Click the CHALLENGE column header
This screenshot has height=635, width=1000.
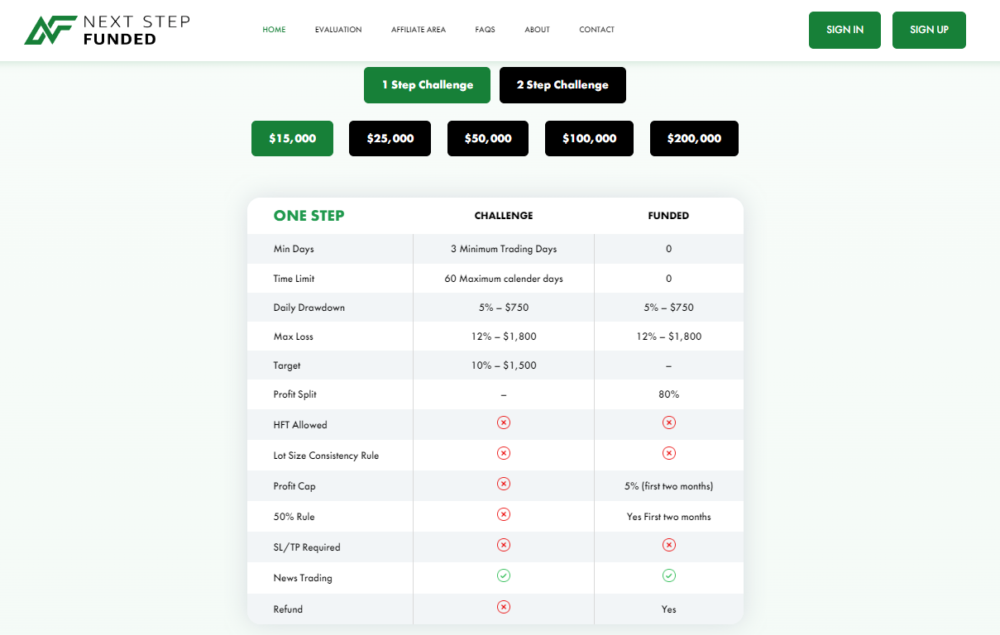point(503,215)
